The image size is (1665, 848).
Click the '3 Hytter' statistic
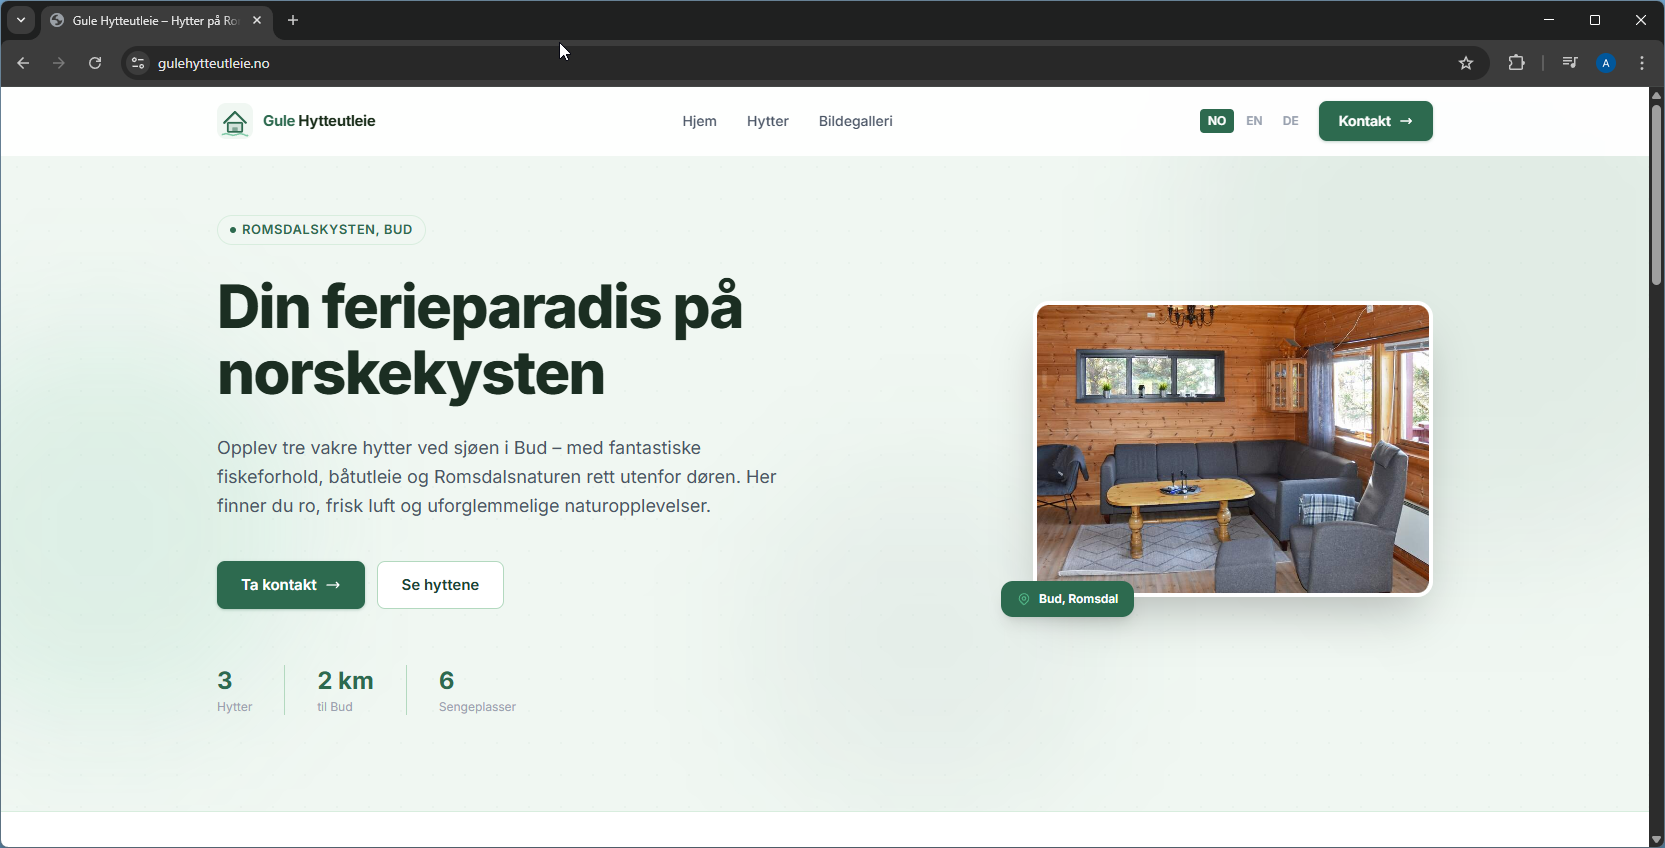235,690
